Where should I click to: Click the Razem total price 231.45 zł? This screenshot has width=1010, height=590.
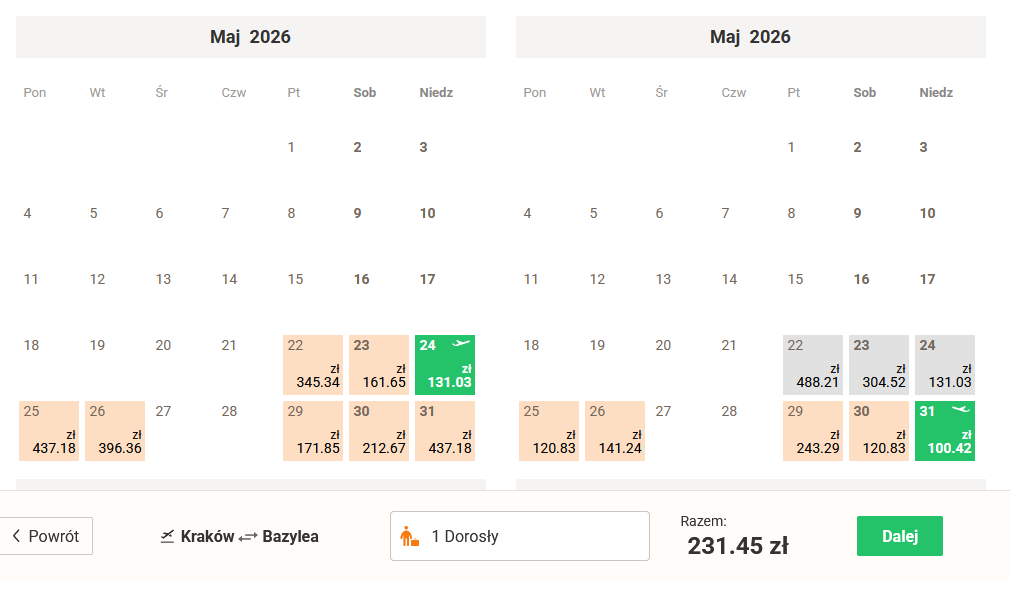point(738,546)
